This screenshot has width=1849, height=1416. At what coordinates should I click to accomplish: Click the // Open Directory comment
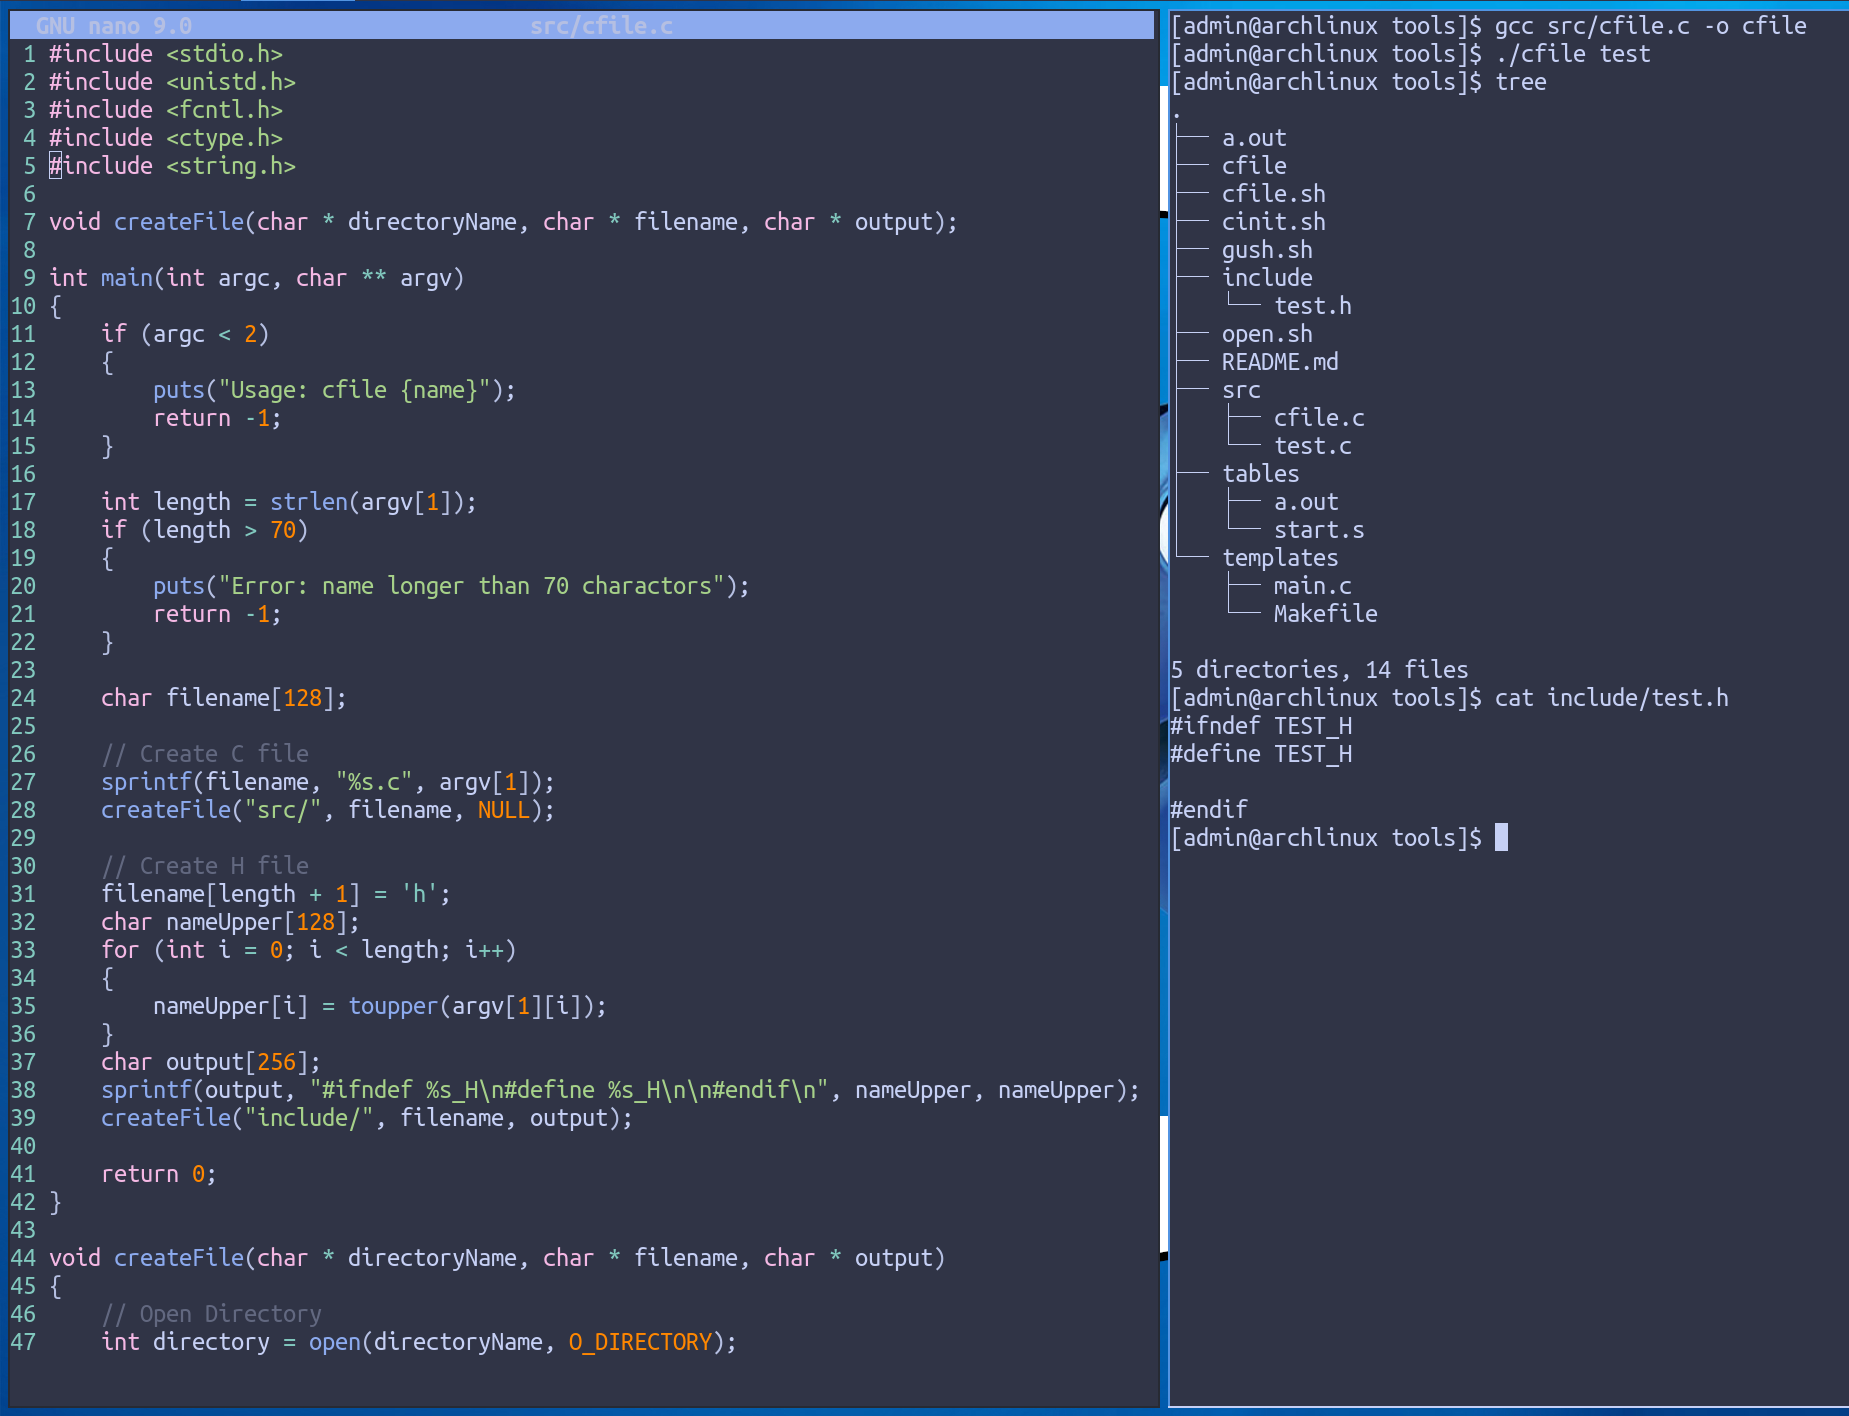tap(211, 1314)
